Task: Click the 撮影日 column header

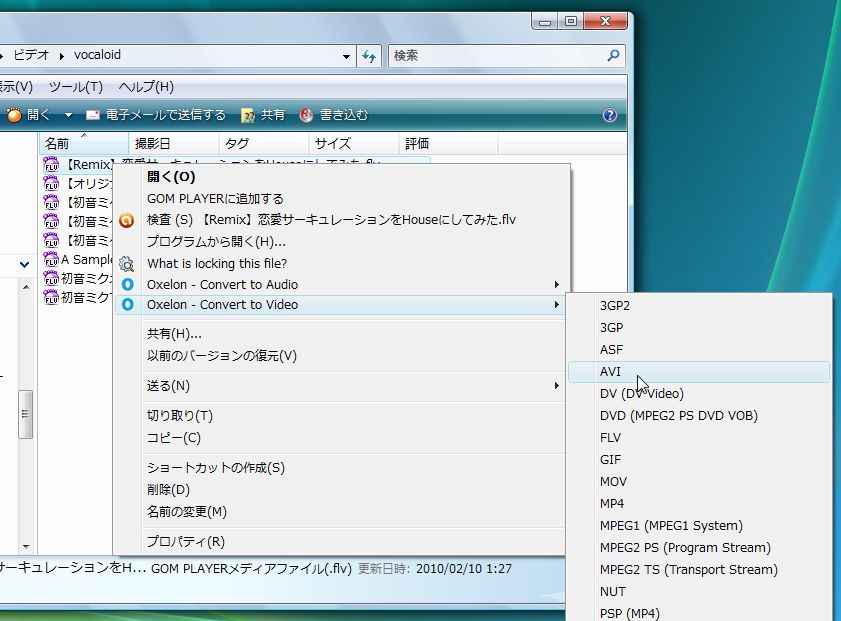Action: coord(174,143)
